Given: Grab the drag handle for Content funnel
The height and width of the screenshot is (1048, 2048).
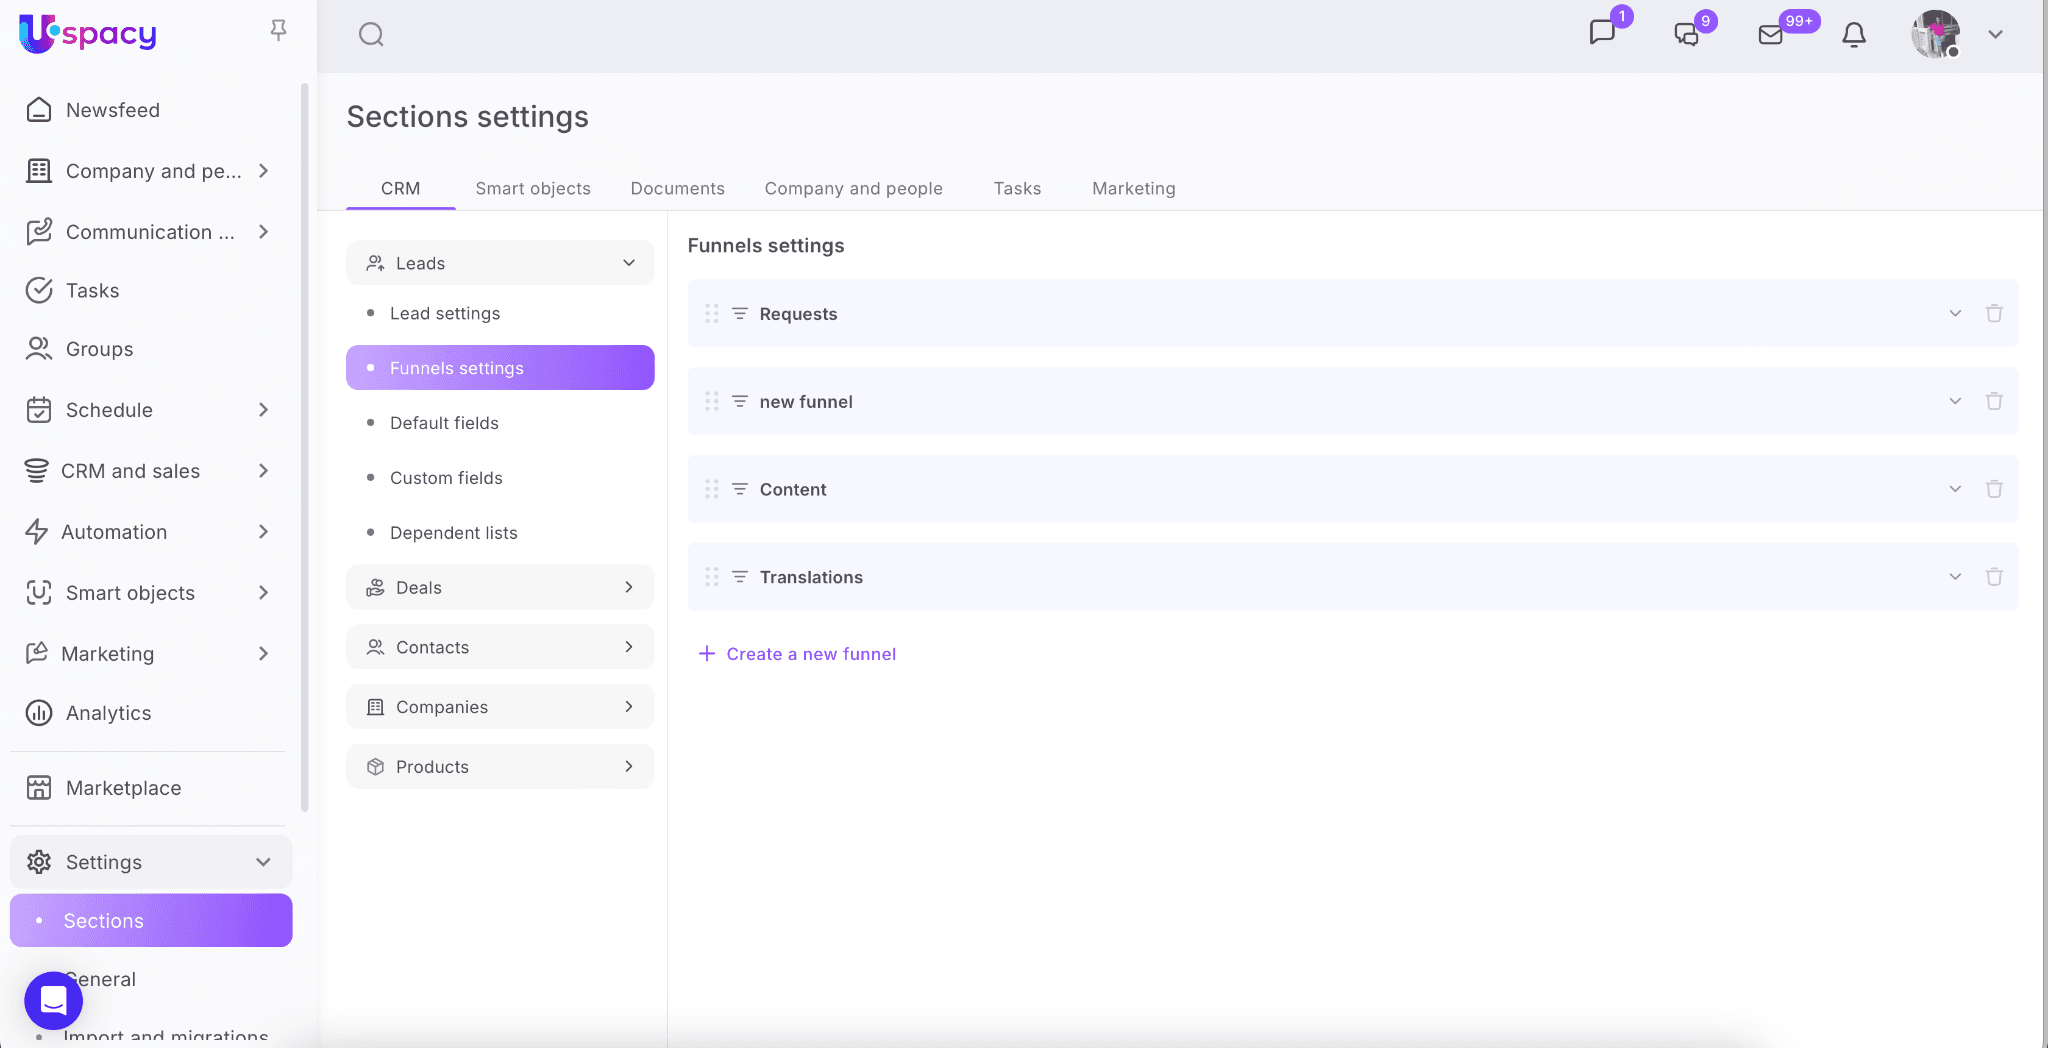Looking at the screenshot, I should (x=711, y=489).
